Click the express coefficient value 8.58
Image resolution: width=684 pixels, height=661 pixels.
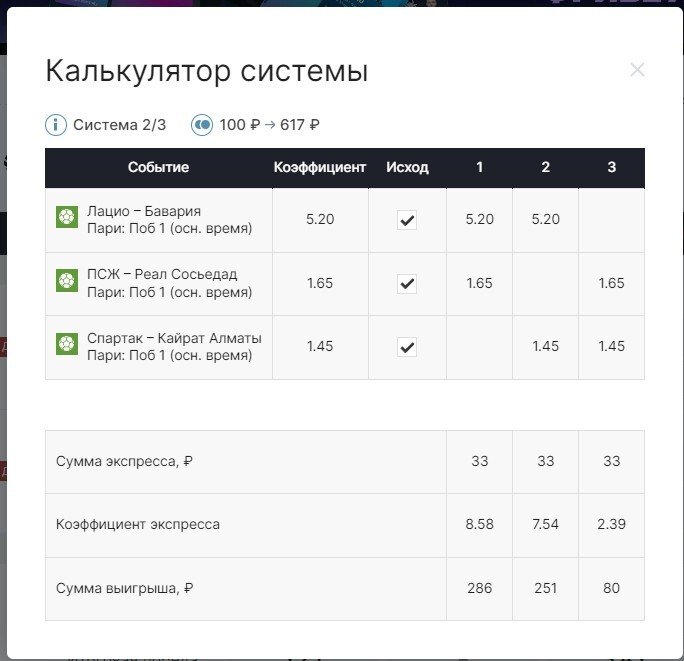[x=479, y=524]
